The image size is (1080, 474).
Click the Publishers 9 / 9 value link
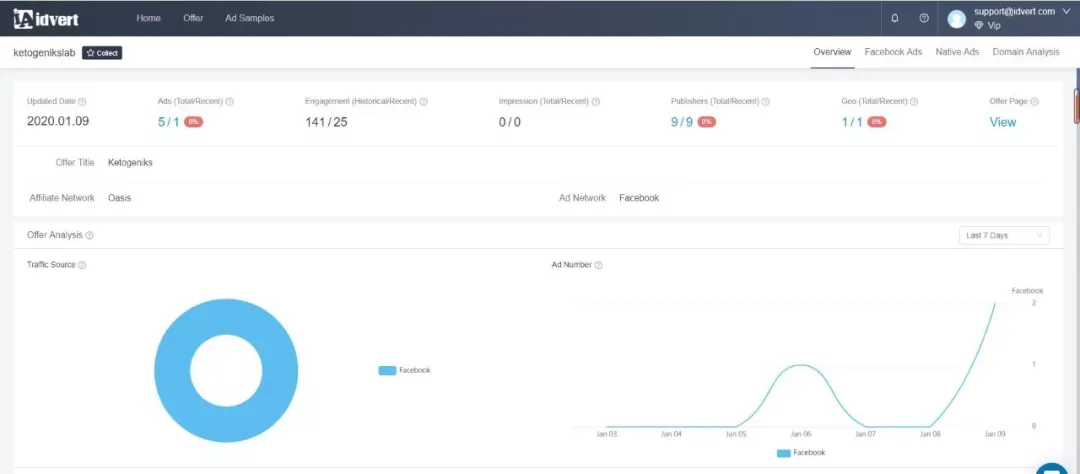point(682,122)
